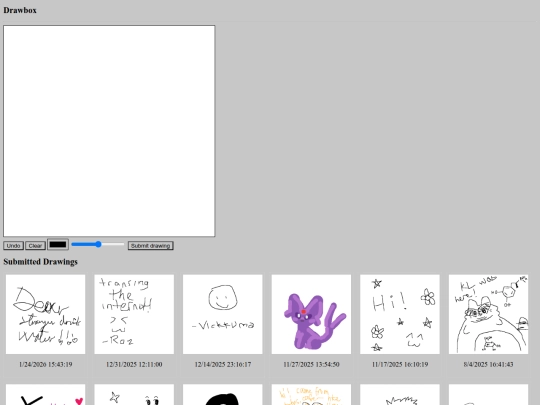Open the black brush color picker
The image size is (540, 405).
pyautogui.click(x=58, y=245)
